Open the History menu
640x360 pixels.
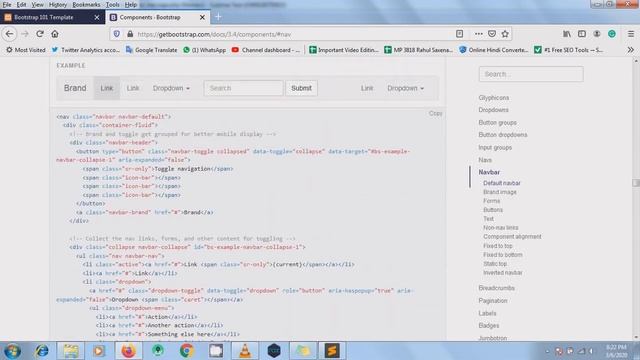(58, 4)
